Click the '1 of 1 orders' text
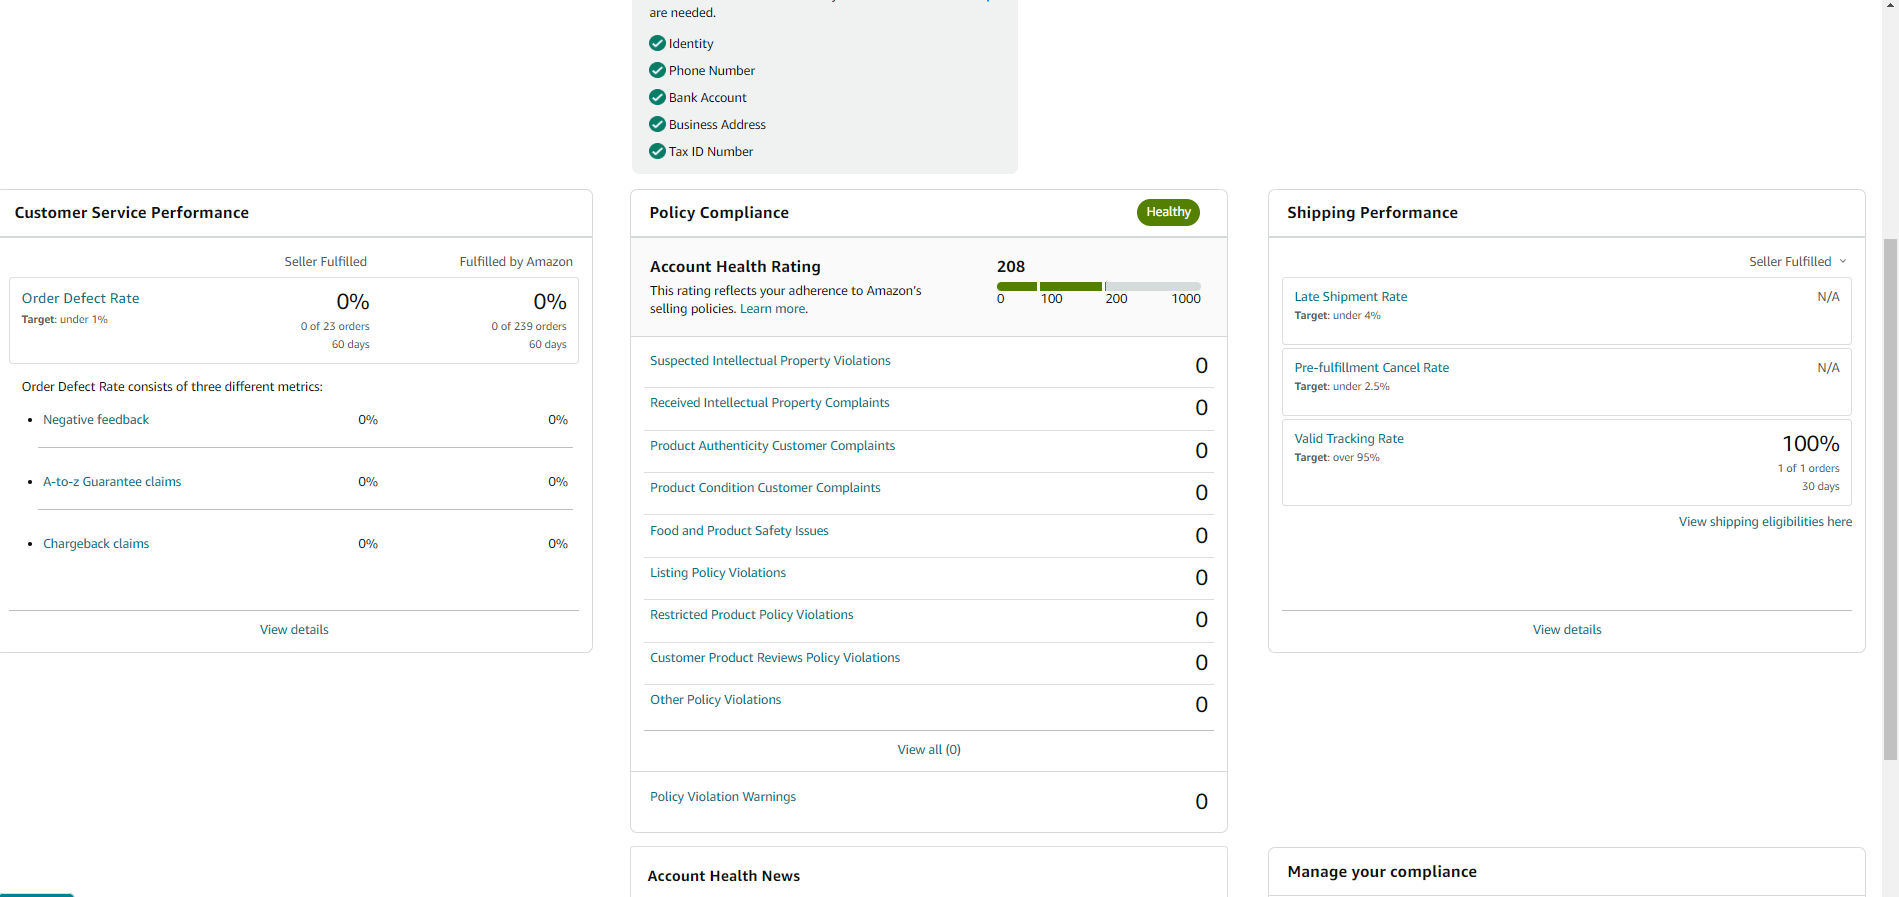 click(1809, 469)
